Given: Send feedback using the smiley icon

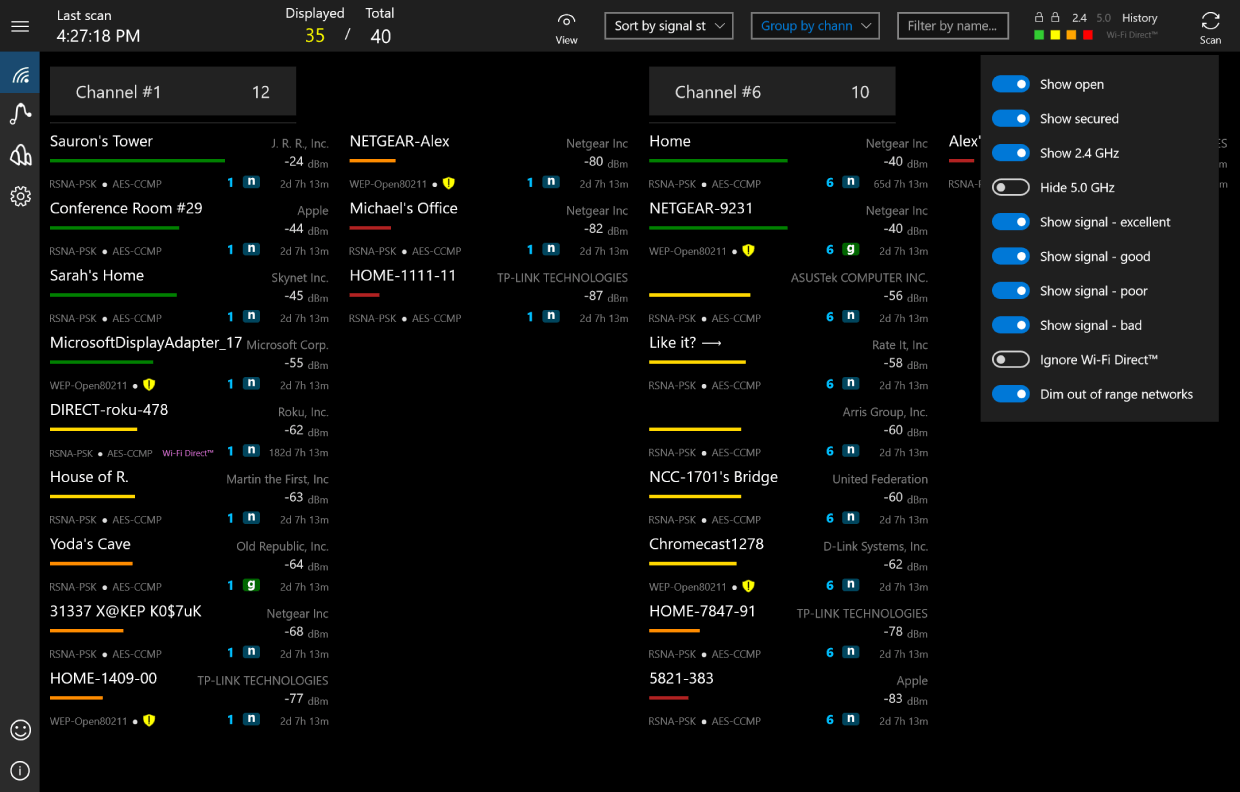Looking at the screenshot, I should point(20,730).
